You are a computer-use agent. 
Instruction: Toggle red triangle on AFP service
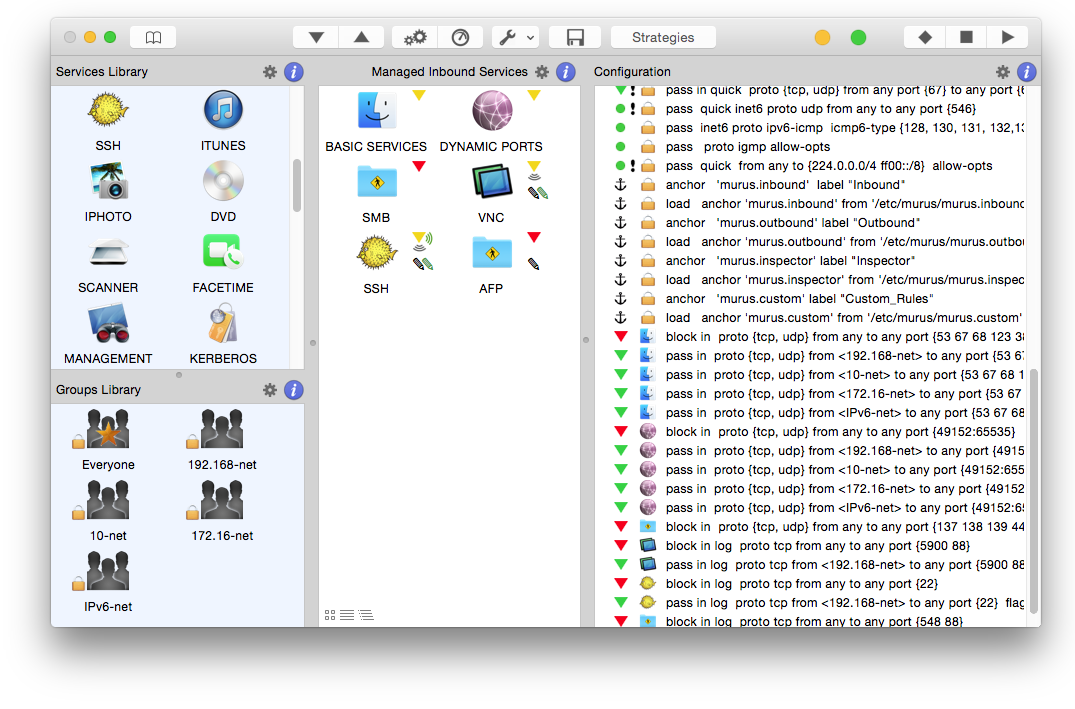(534, 237)
